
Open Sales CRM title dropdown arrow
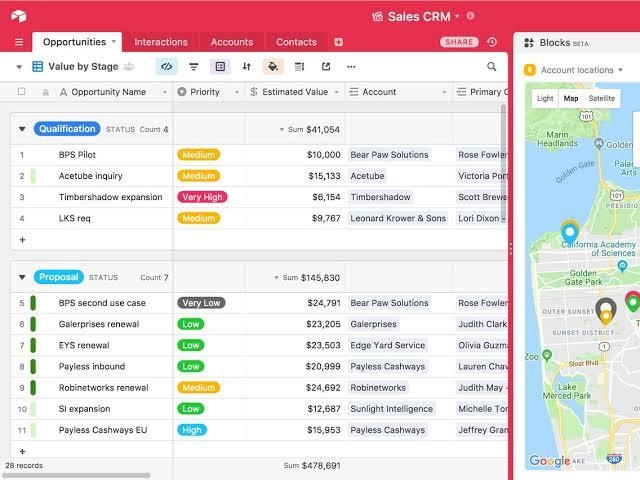tap(457, 16)
